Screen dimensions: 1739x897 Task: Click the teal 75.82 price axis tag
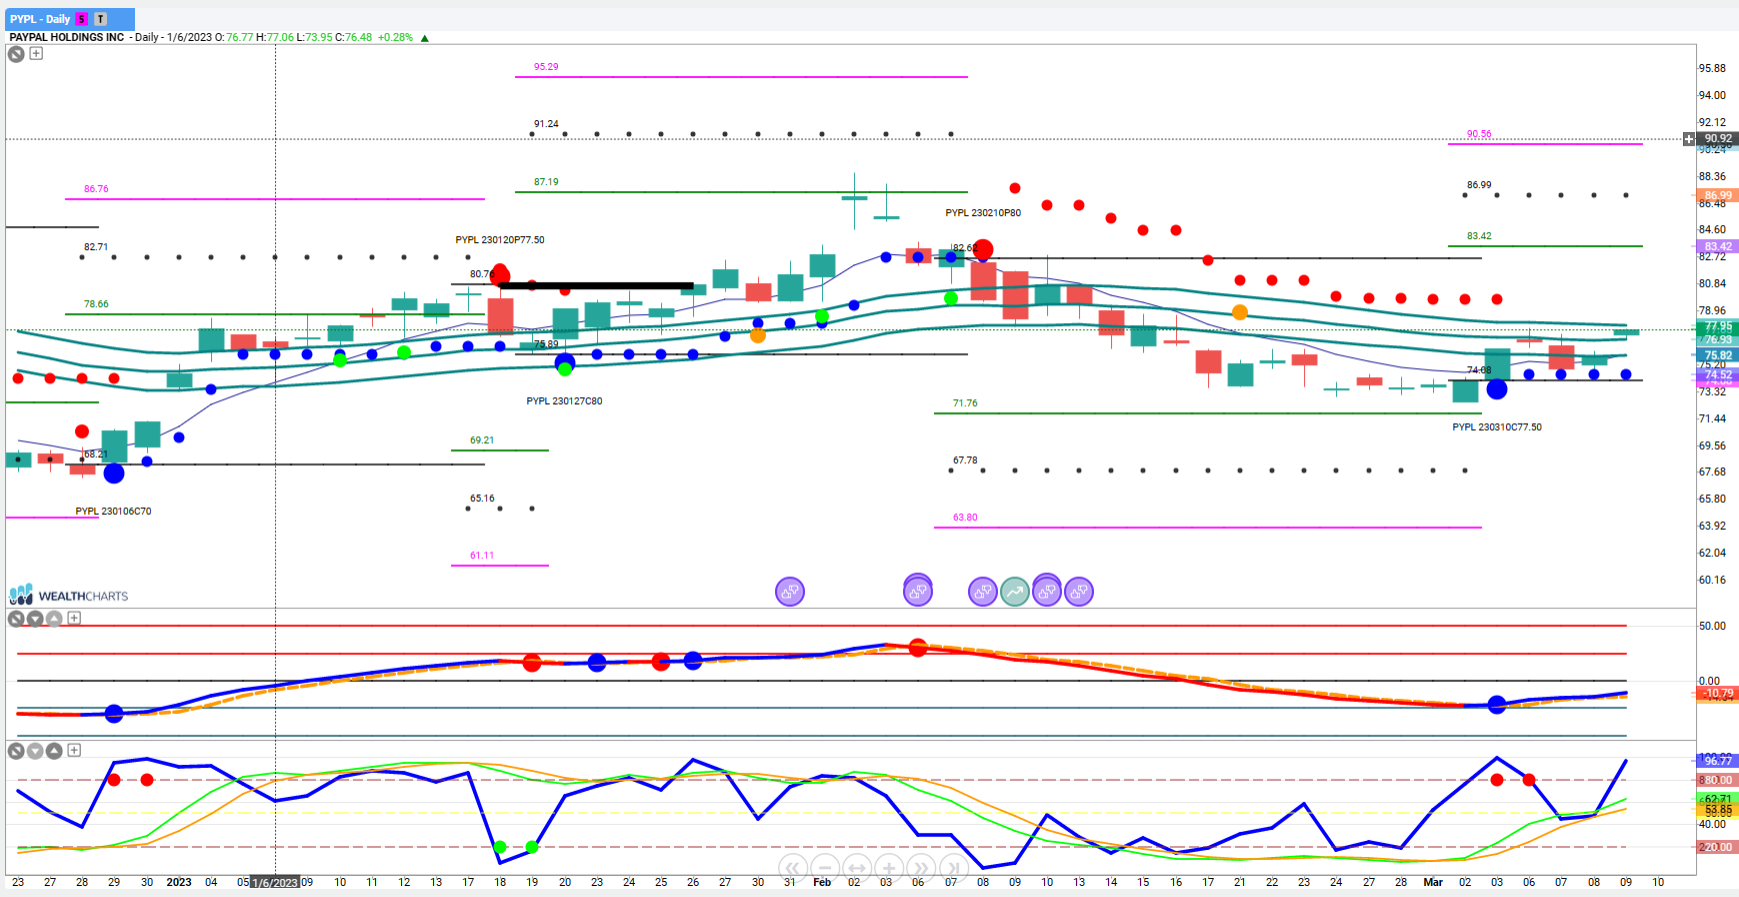point(1718,355)
